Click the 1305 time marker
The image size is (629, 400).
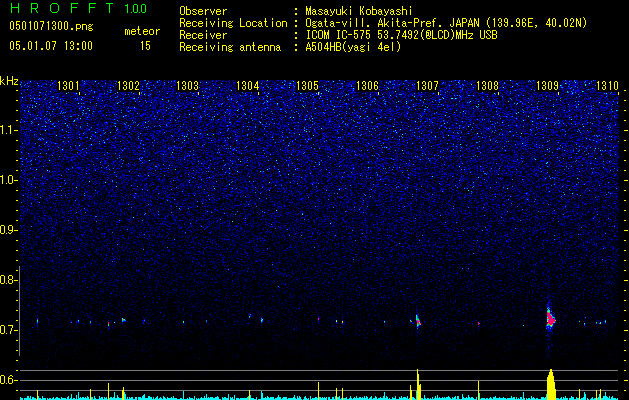[307, 86]
